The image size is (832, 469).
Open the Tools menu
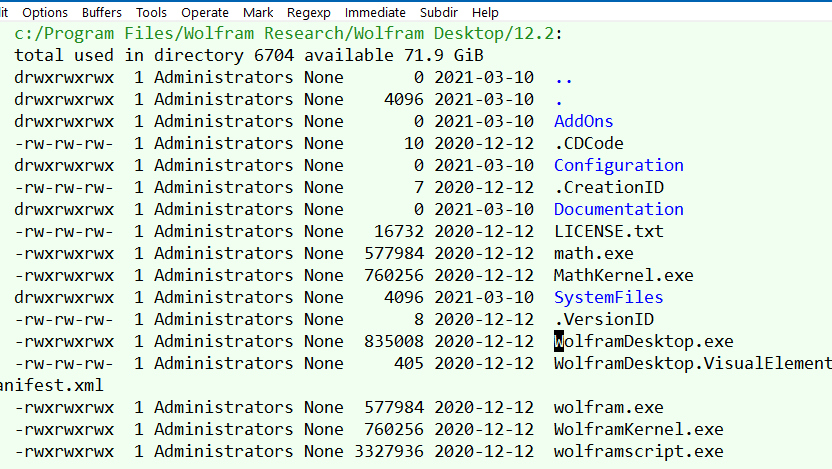[152, 13]
